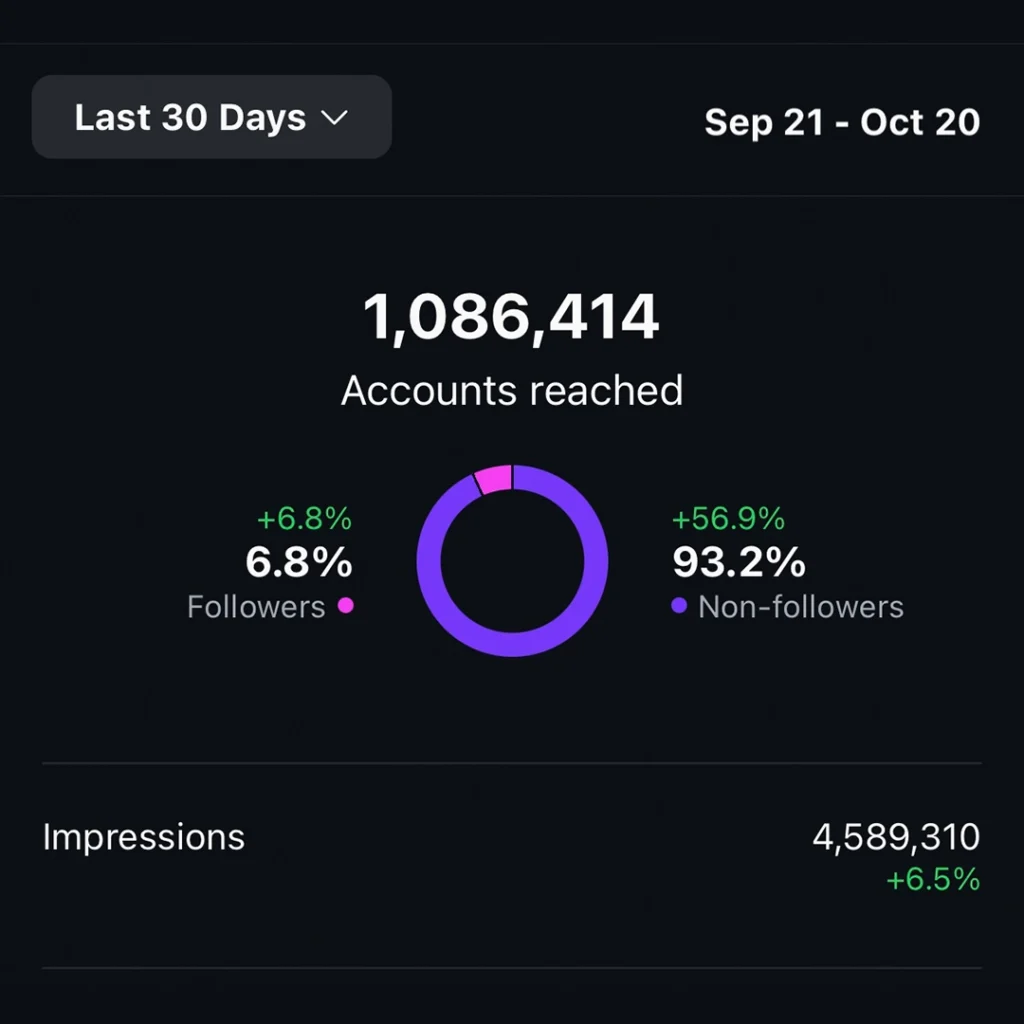
Task: Click the +6.5% impressions change
Action: click(x=933, y=879)
